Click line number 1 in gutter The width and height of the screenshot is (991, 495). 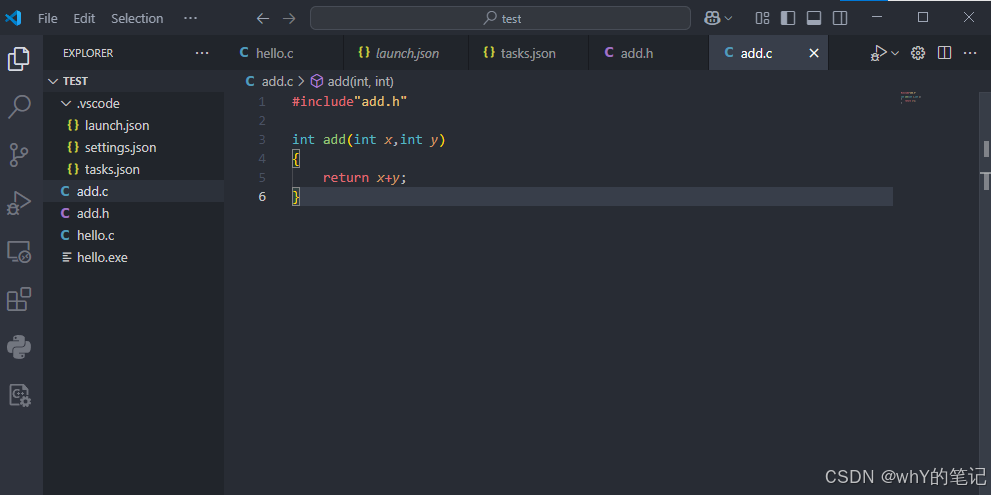(x=262, y=101)
